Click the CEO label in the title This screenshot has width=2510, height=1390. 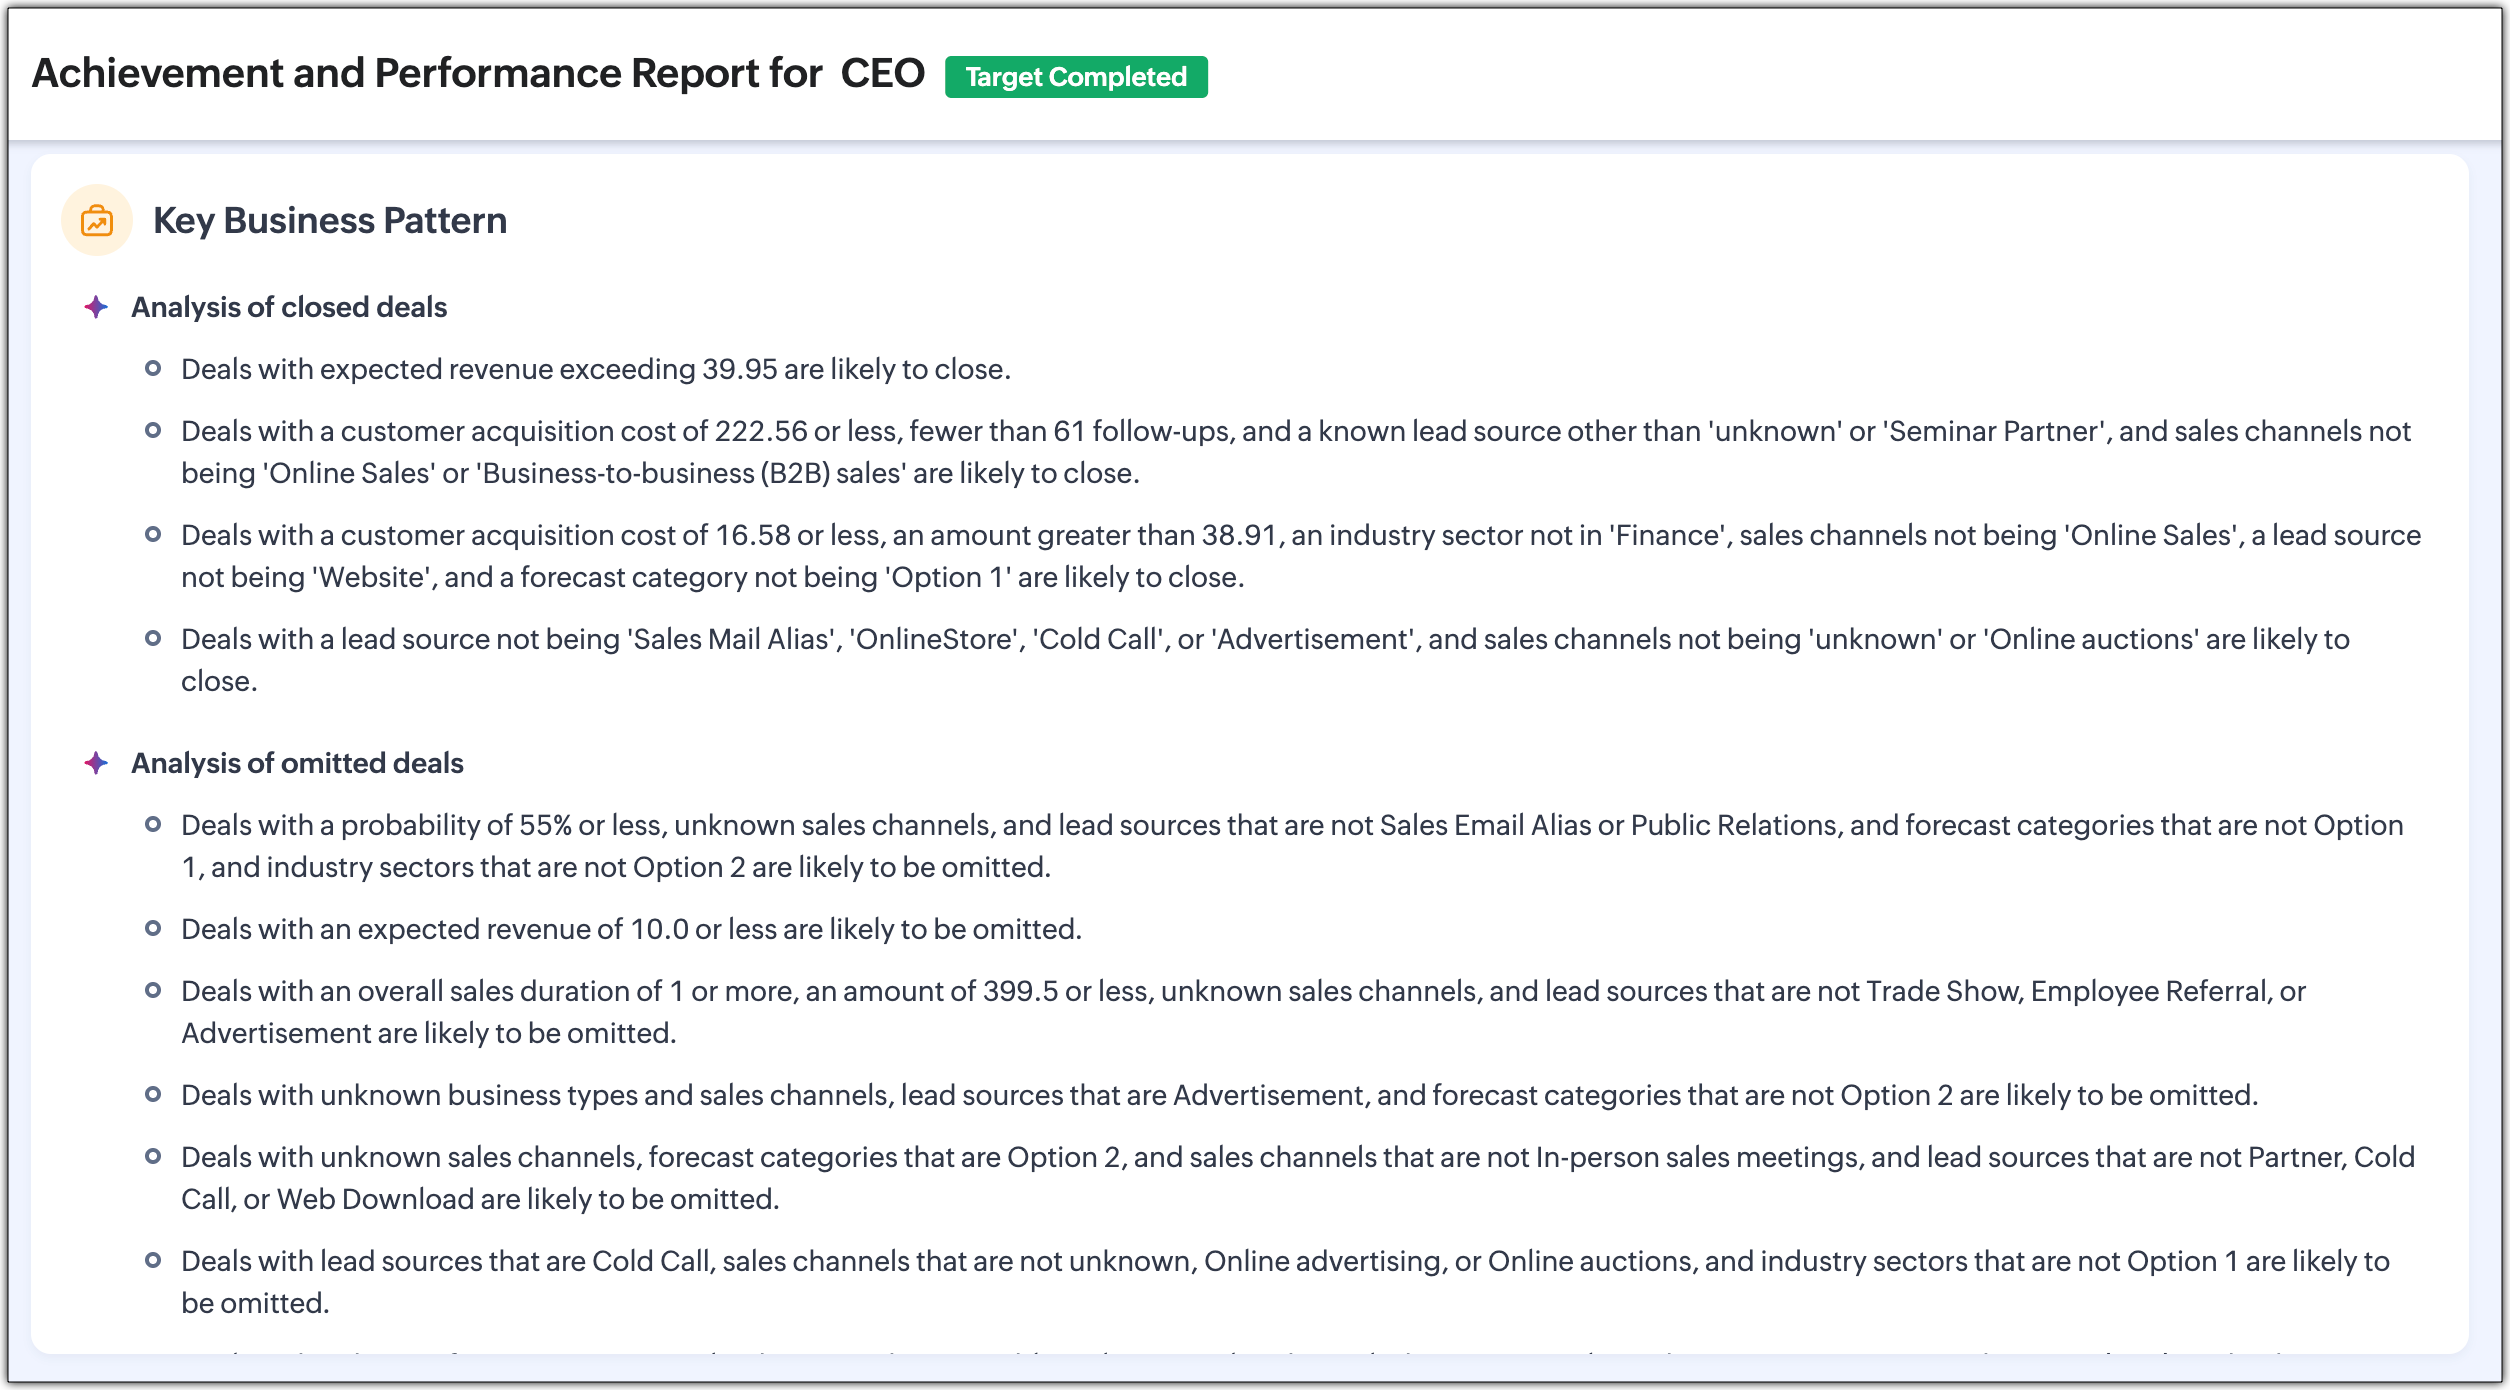click(x=882, y=73)
